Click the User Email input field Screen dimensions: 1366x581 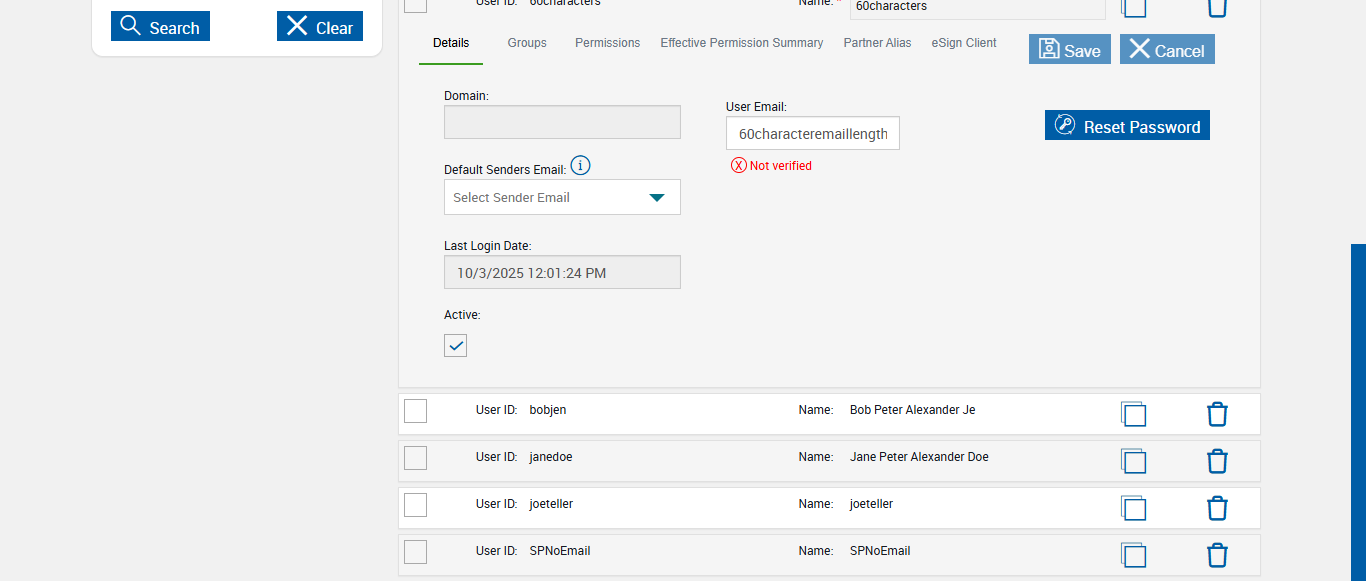pos(812,134)
